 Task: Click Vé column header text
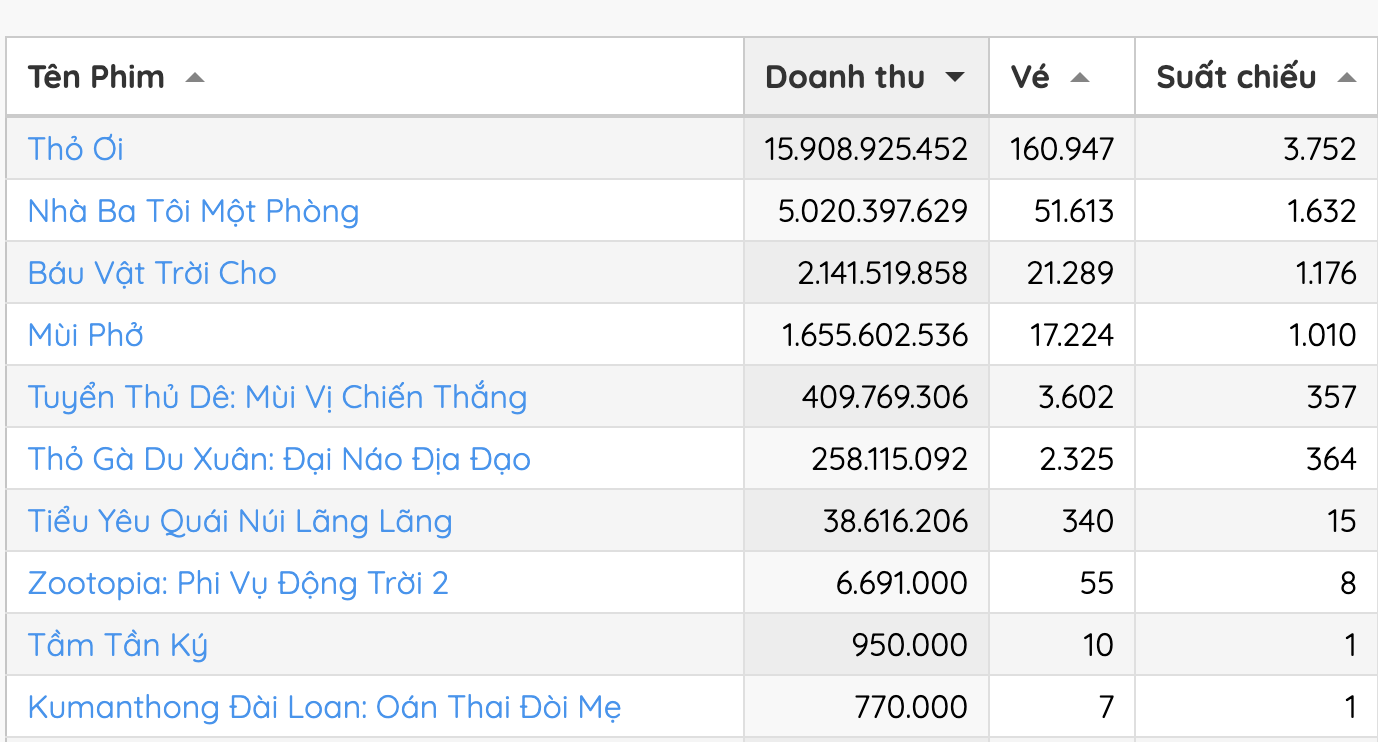[1030, 77]
